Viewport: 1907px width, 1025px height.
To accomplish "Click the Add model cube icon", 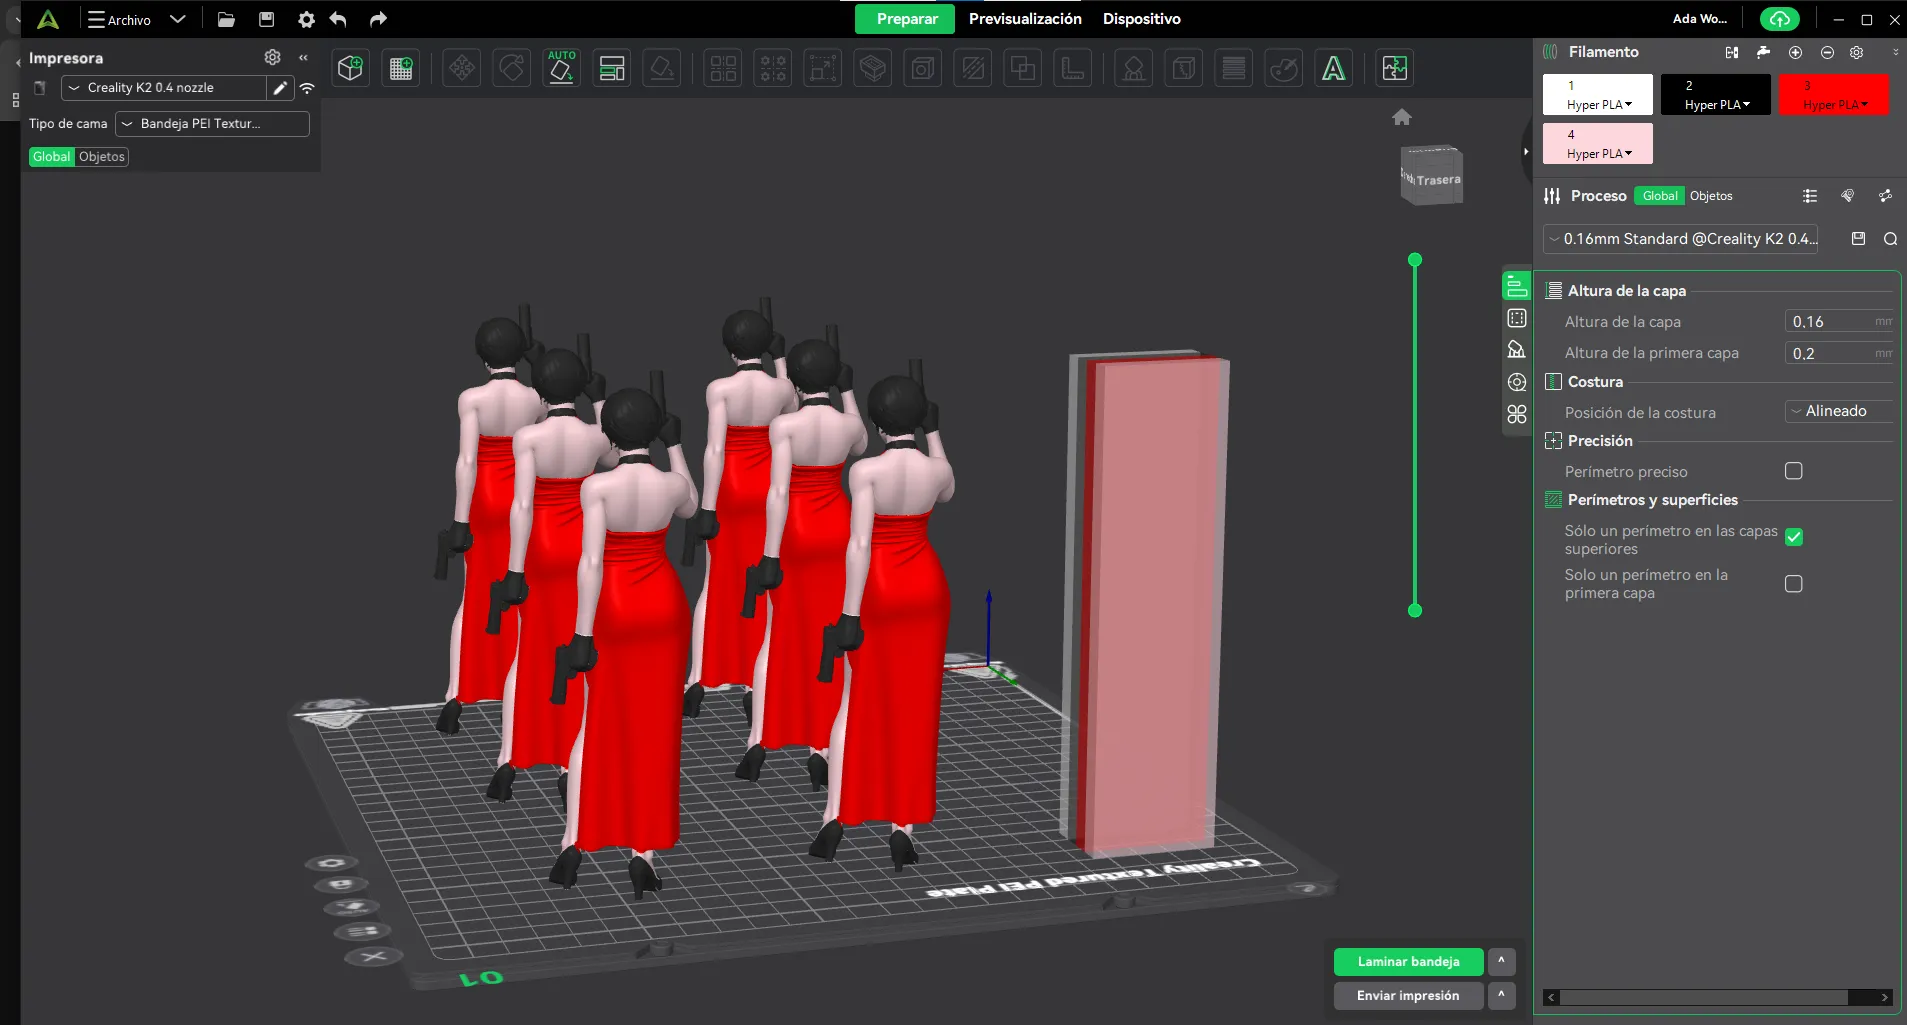I will click(350, 68).
